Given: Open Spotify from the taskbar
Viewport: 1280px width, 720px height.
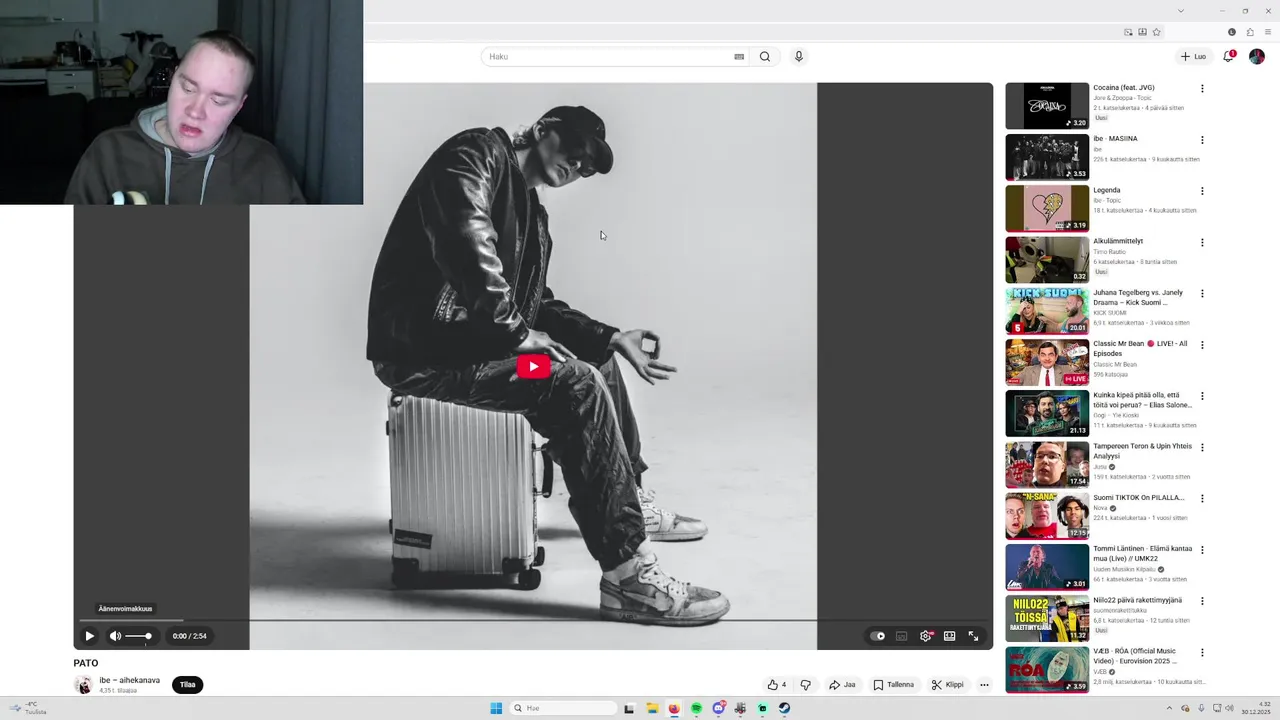Looking at the screenshot, I should [696, 708].
